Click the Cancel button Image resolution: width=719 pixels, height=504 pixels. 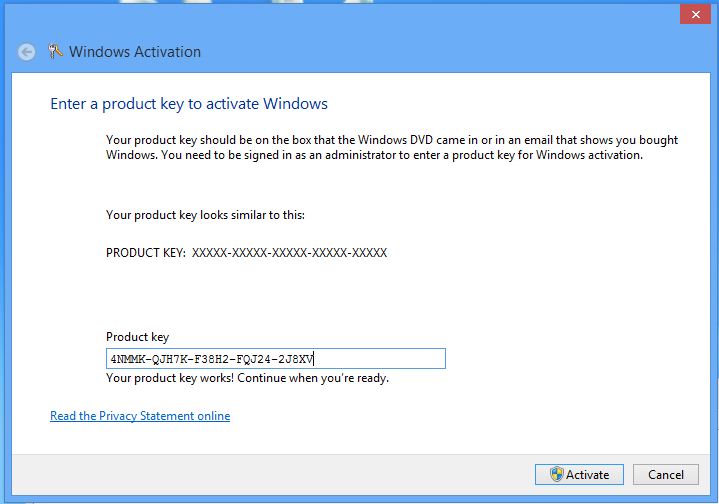click(x=666, y=474)
